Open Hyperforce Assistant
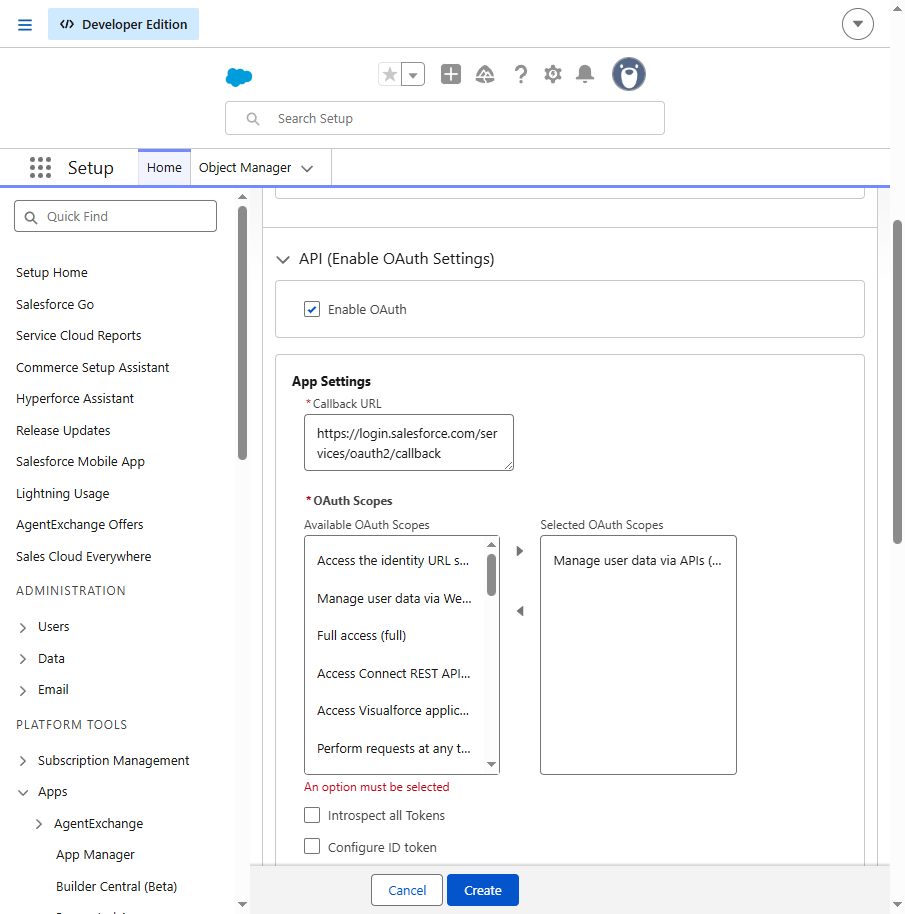Viewport: 905px width, 914px height. click(75, 399)
